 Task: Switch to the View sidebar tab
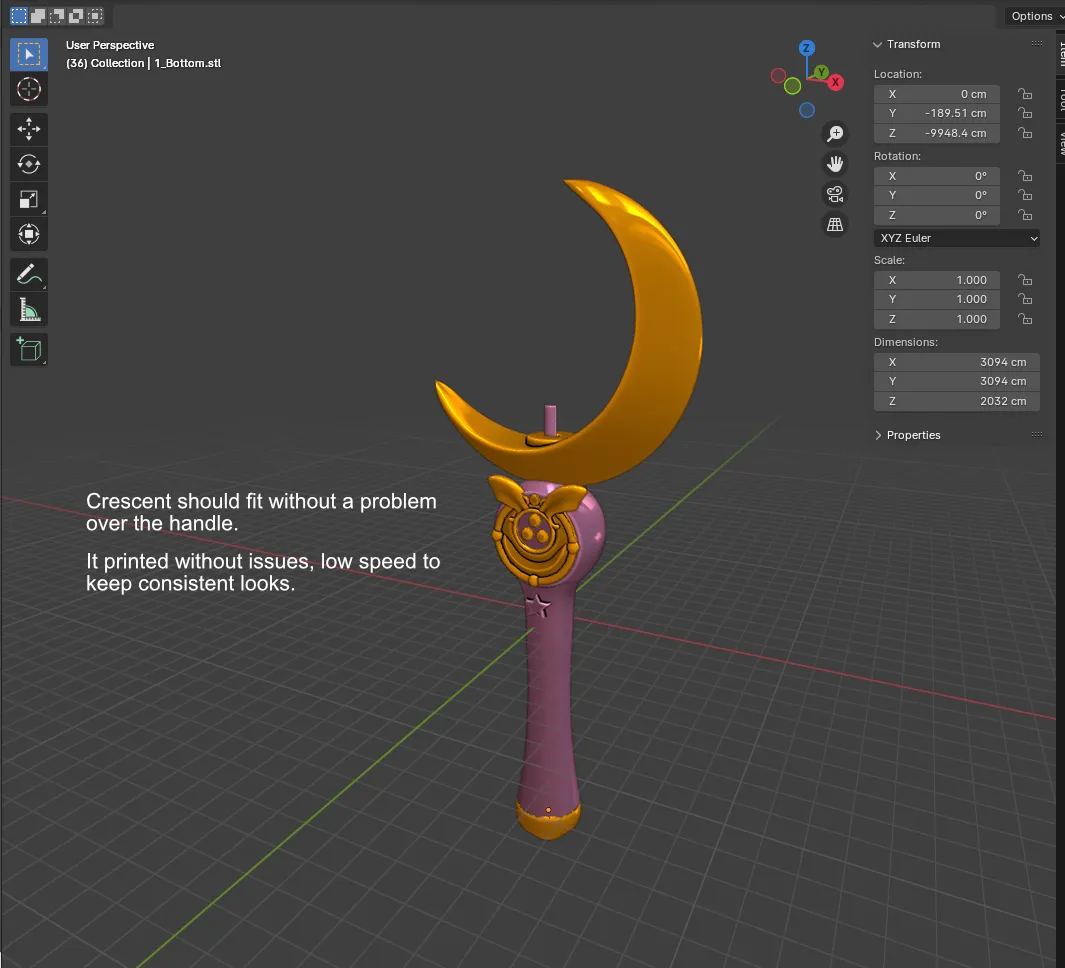pos(1060,143)
